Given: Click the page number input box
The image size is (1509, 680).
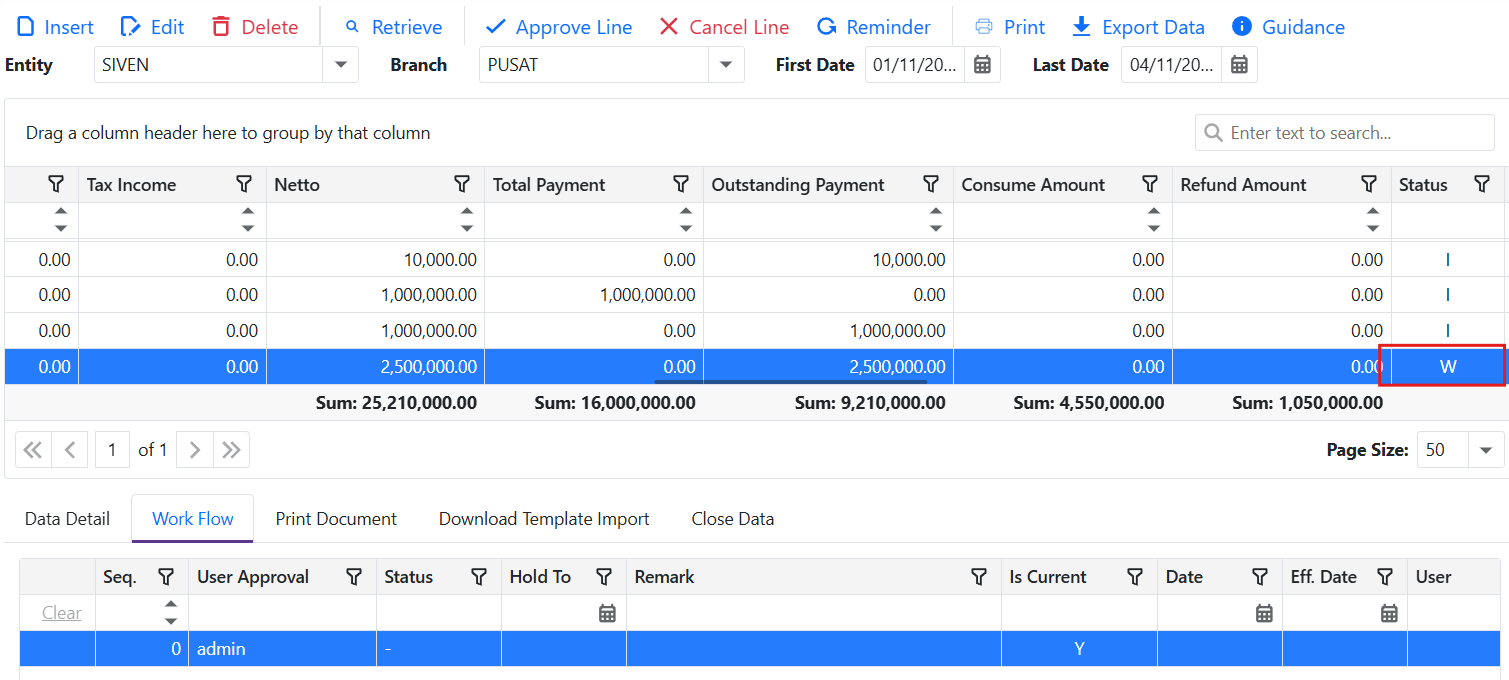Looking at the screenshot, I should click(x=112, y=450).
